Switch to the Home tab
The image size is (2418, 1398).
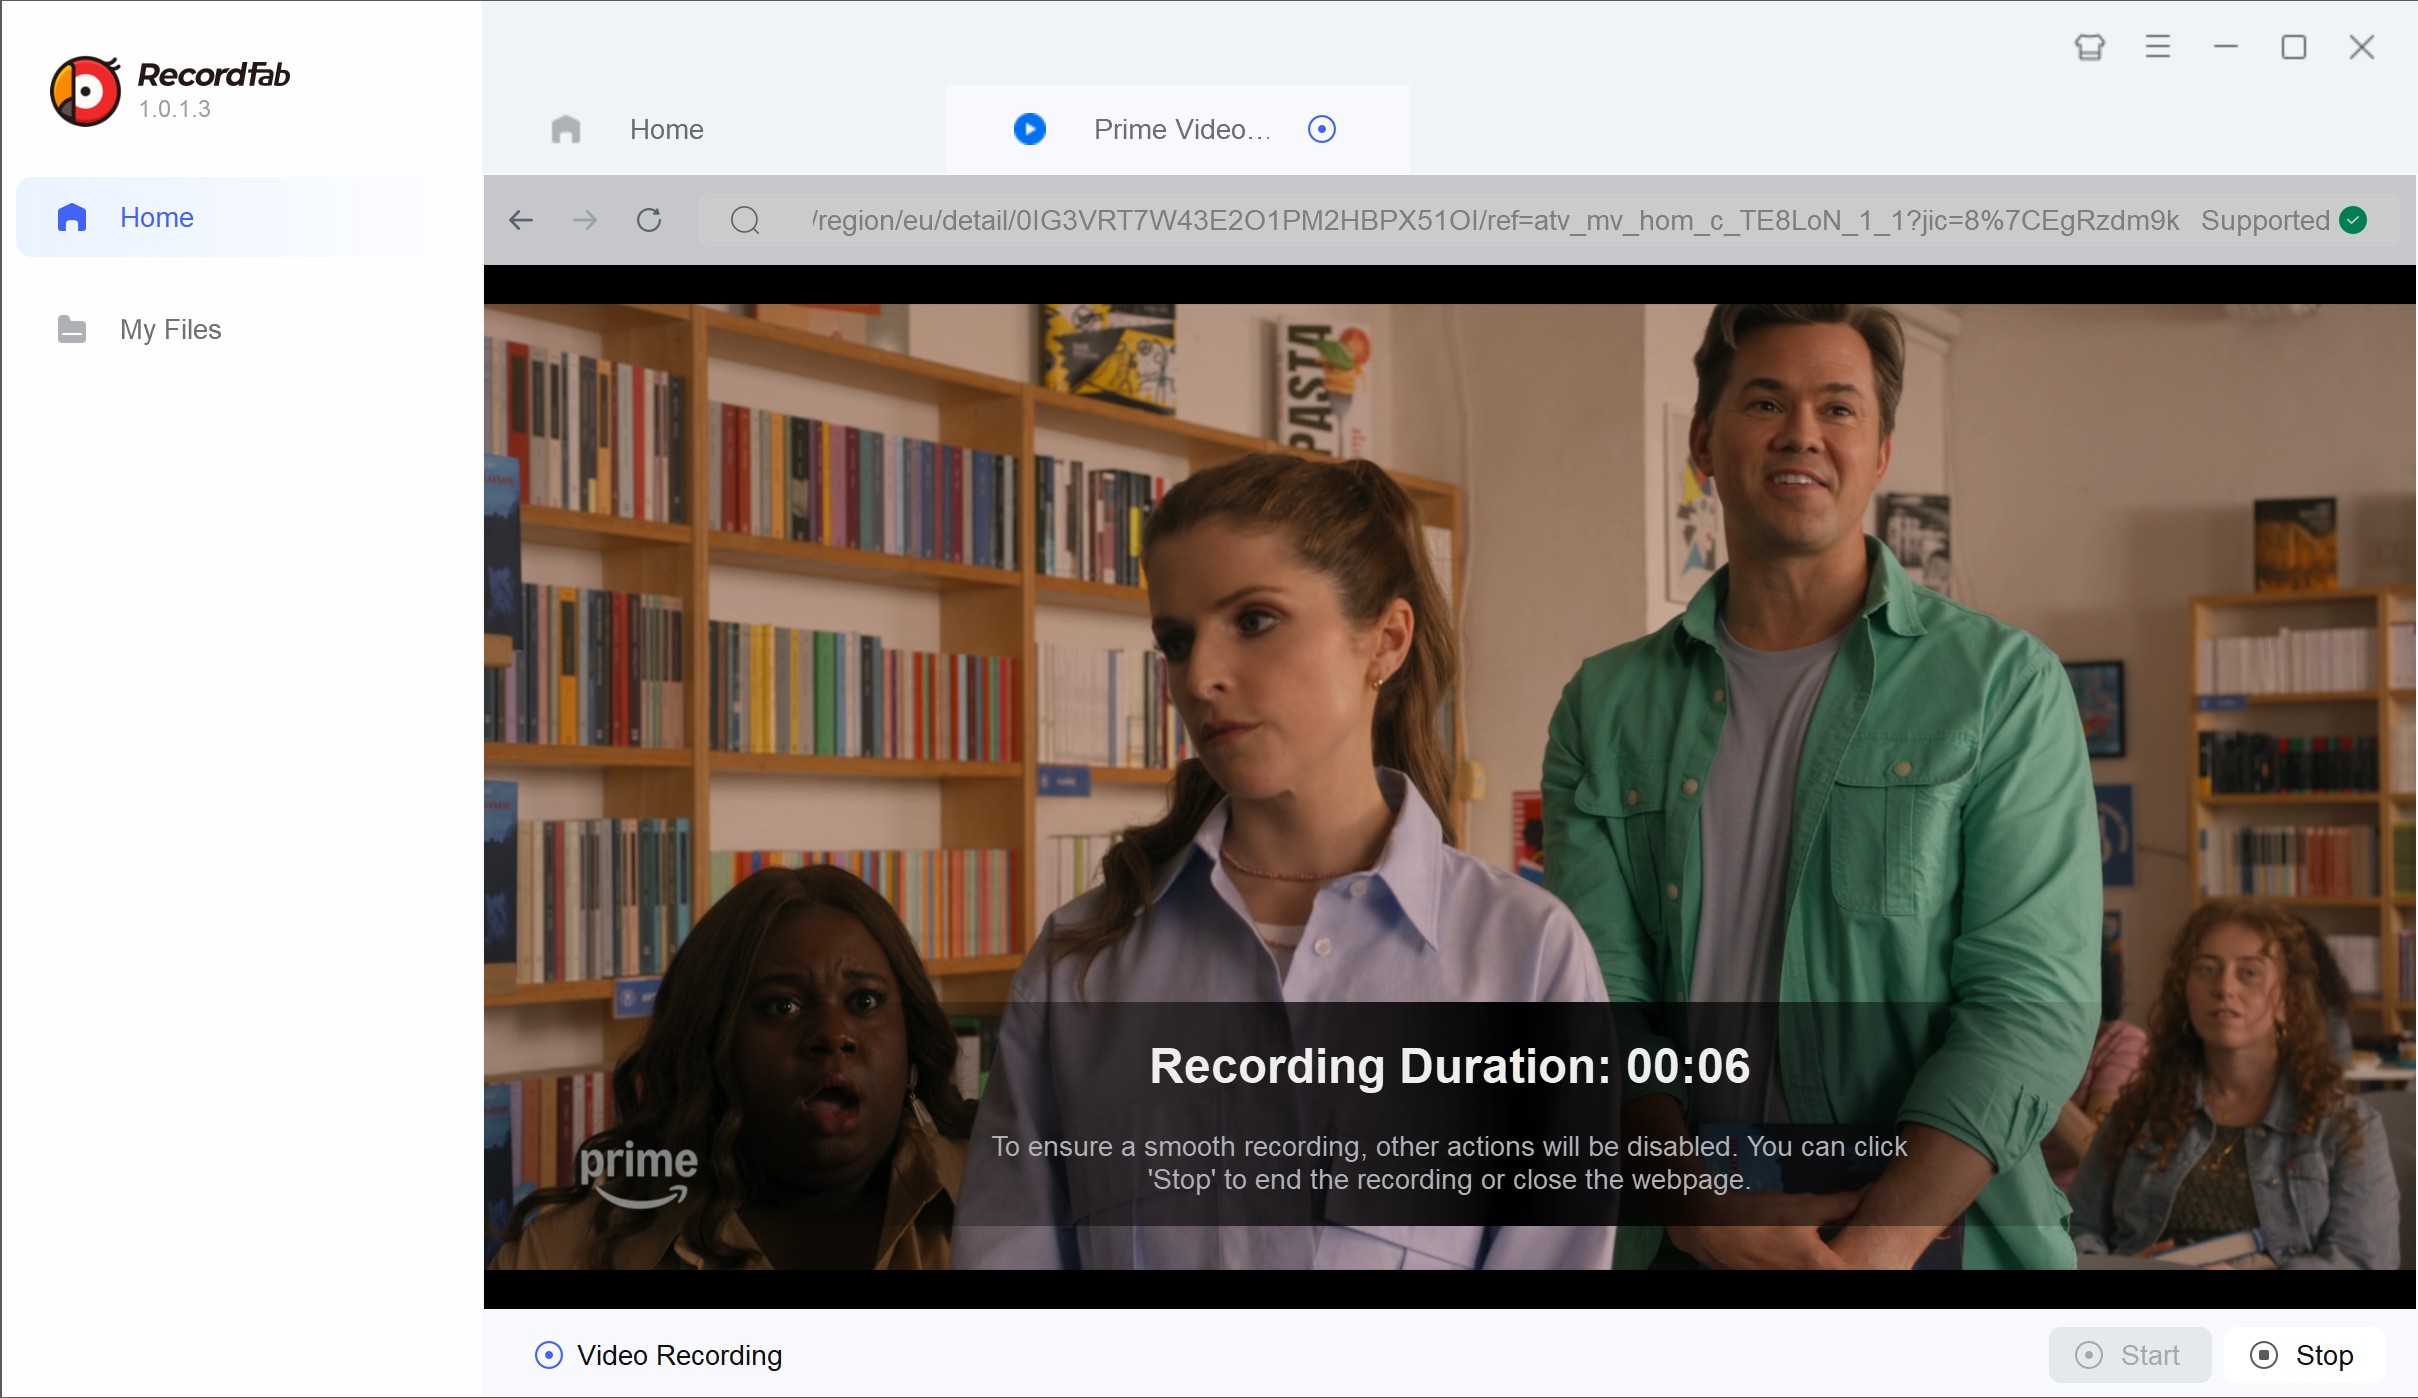pos(714,129)
